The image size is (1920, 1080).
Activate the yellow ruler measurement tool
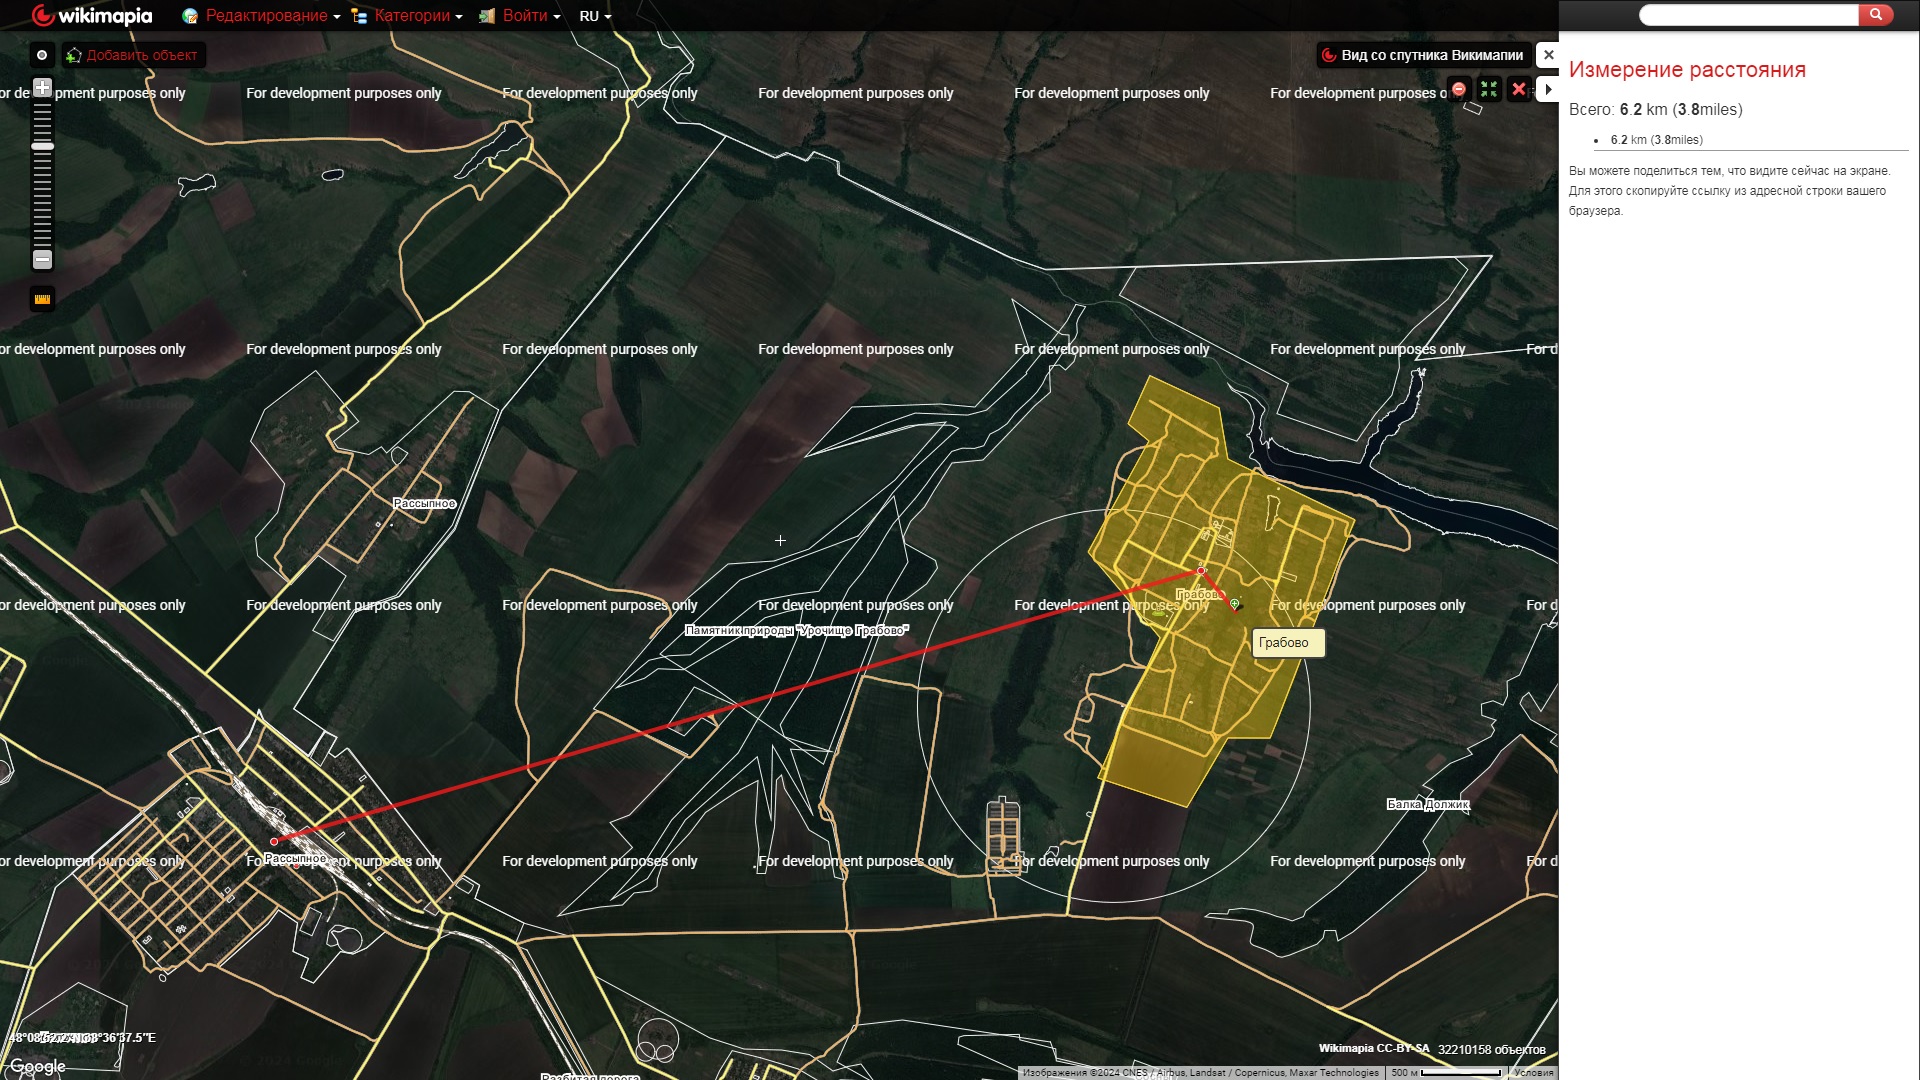[x=42, y=299]
